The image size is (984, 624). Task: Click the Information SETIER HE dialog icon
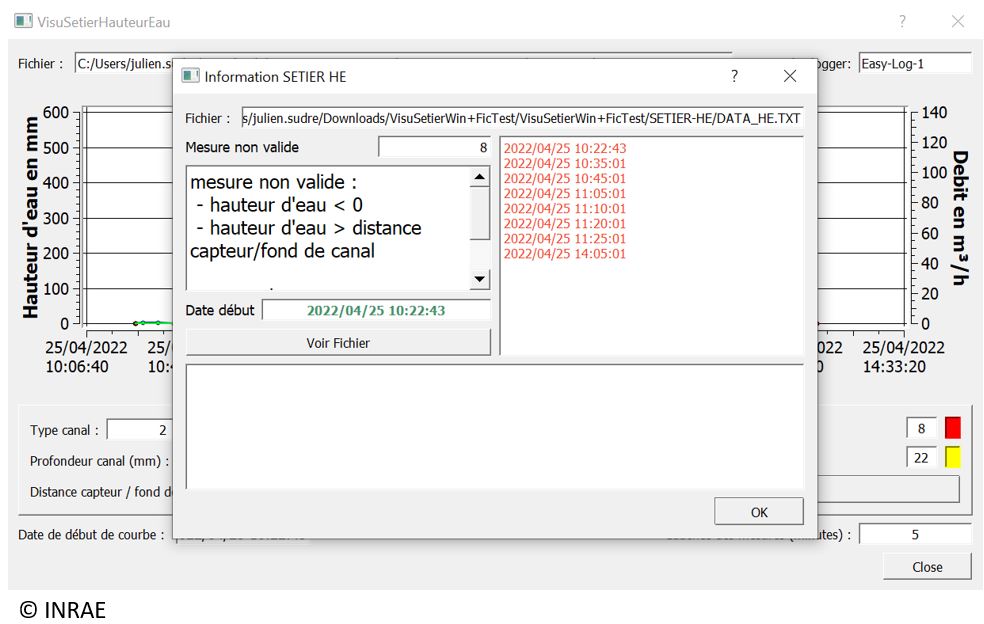click(190, 76)
